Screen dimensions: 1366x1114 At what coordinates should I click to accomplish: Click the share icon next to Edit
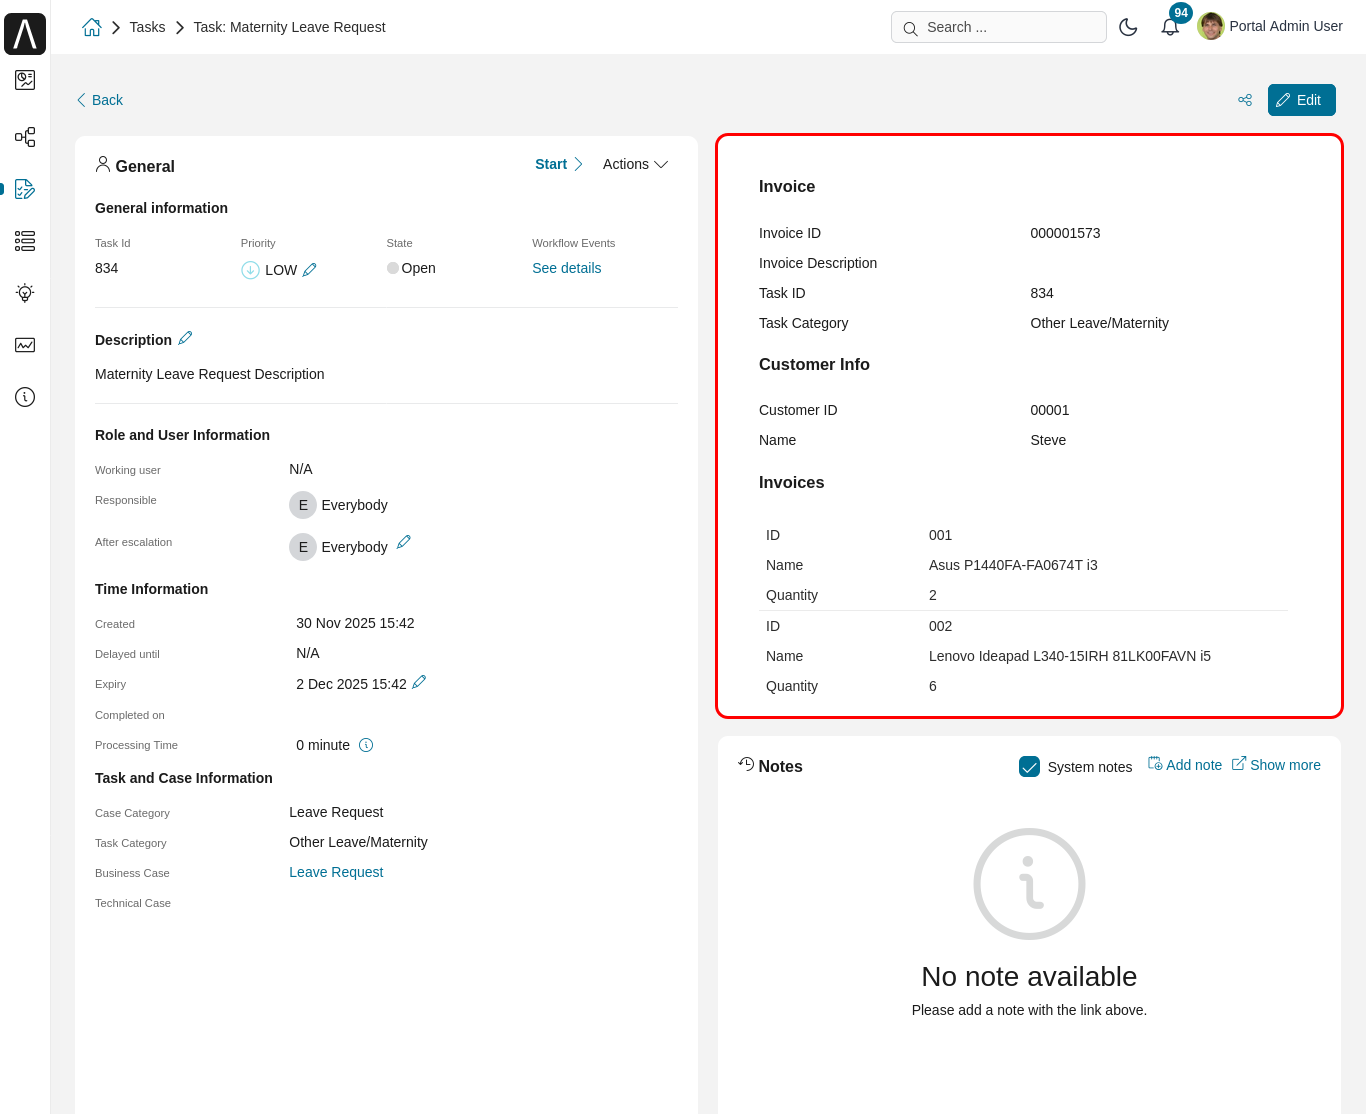(x=1245, y=100)
